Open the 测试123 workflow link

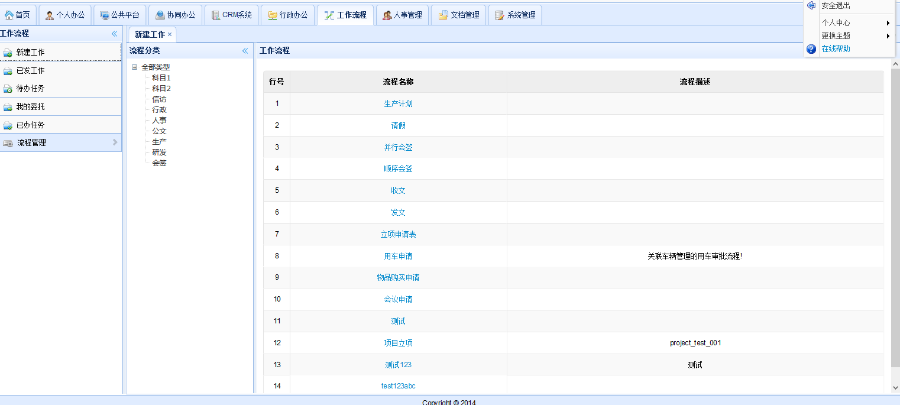pos(398,365)
